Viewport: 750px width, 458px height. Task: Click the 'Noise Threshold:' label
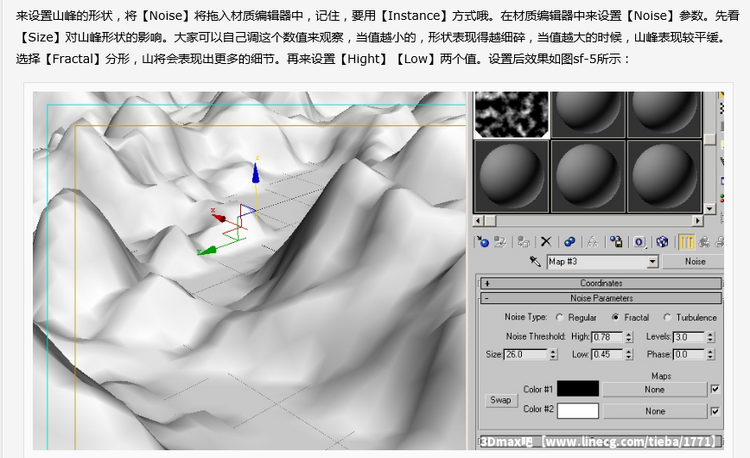[x=536, y=337]
